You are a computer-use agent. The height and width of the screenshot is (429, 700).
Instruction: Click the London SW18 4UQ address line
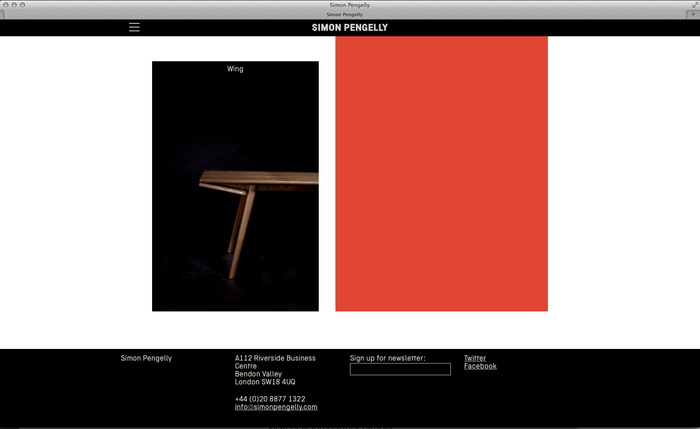(x=265, y=382)
